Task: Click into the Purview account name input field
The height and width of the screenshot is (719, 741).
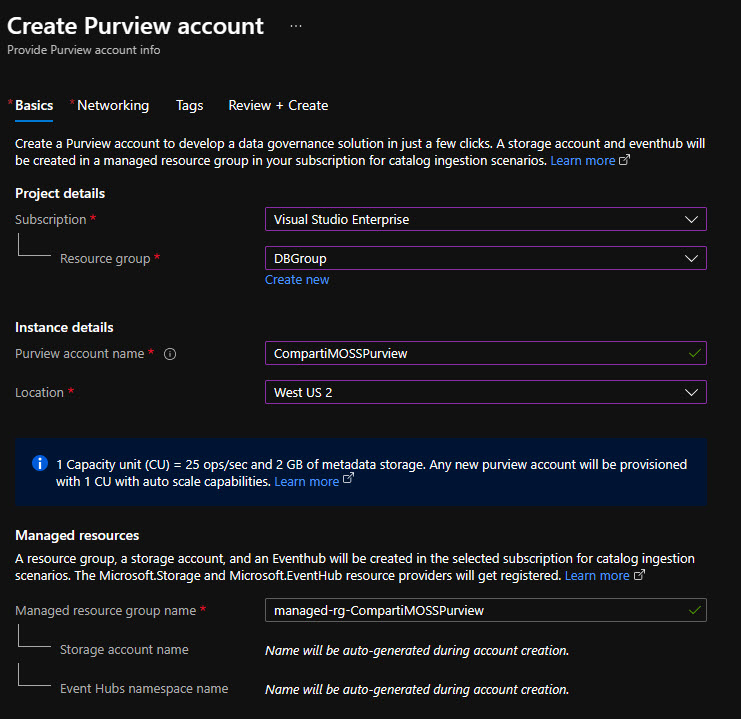Action: (x=486, y=353)
